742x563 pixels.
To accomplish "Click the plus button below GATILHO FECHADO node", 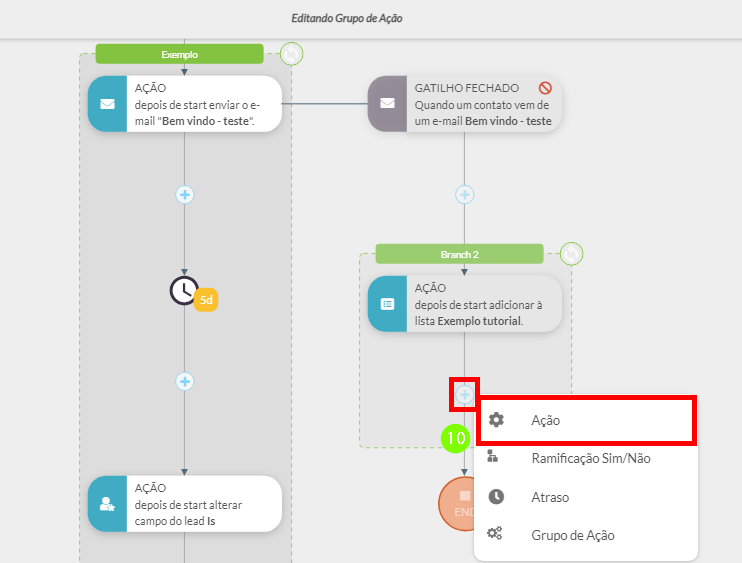I will point(464,194).
